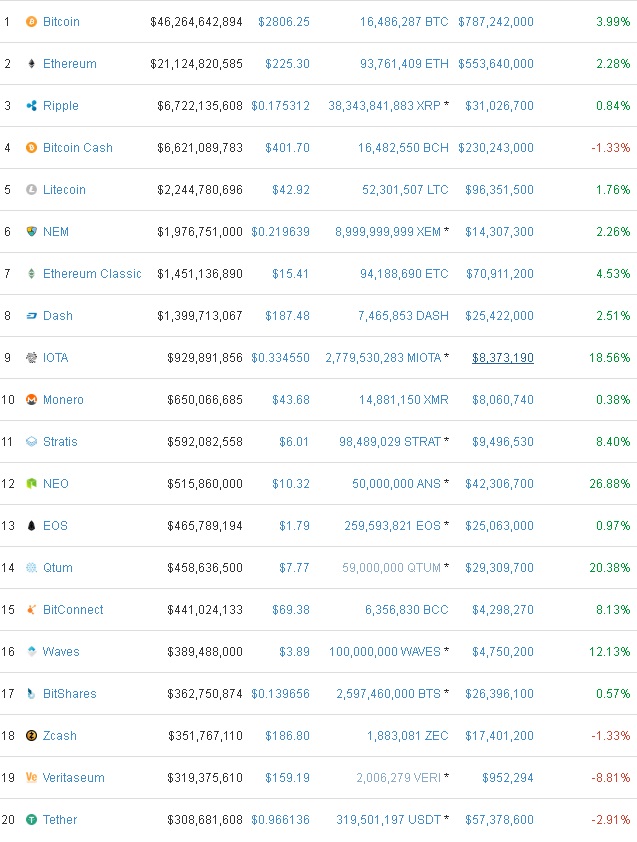This screenshot has height=842, width=637.
Task: Click the IOTA logo icon
Action: click(31, 358)
